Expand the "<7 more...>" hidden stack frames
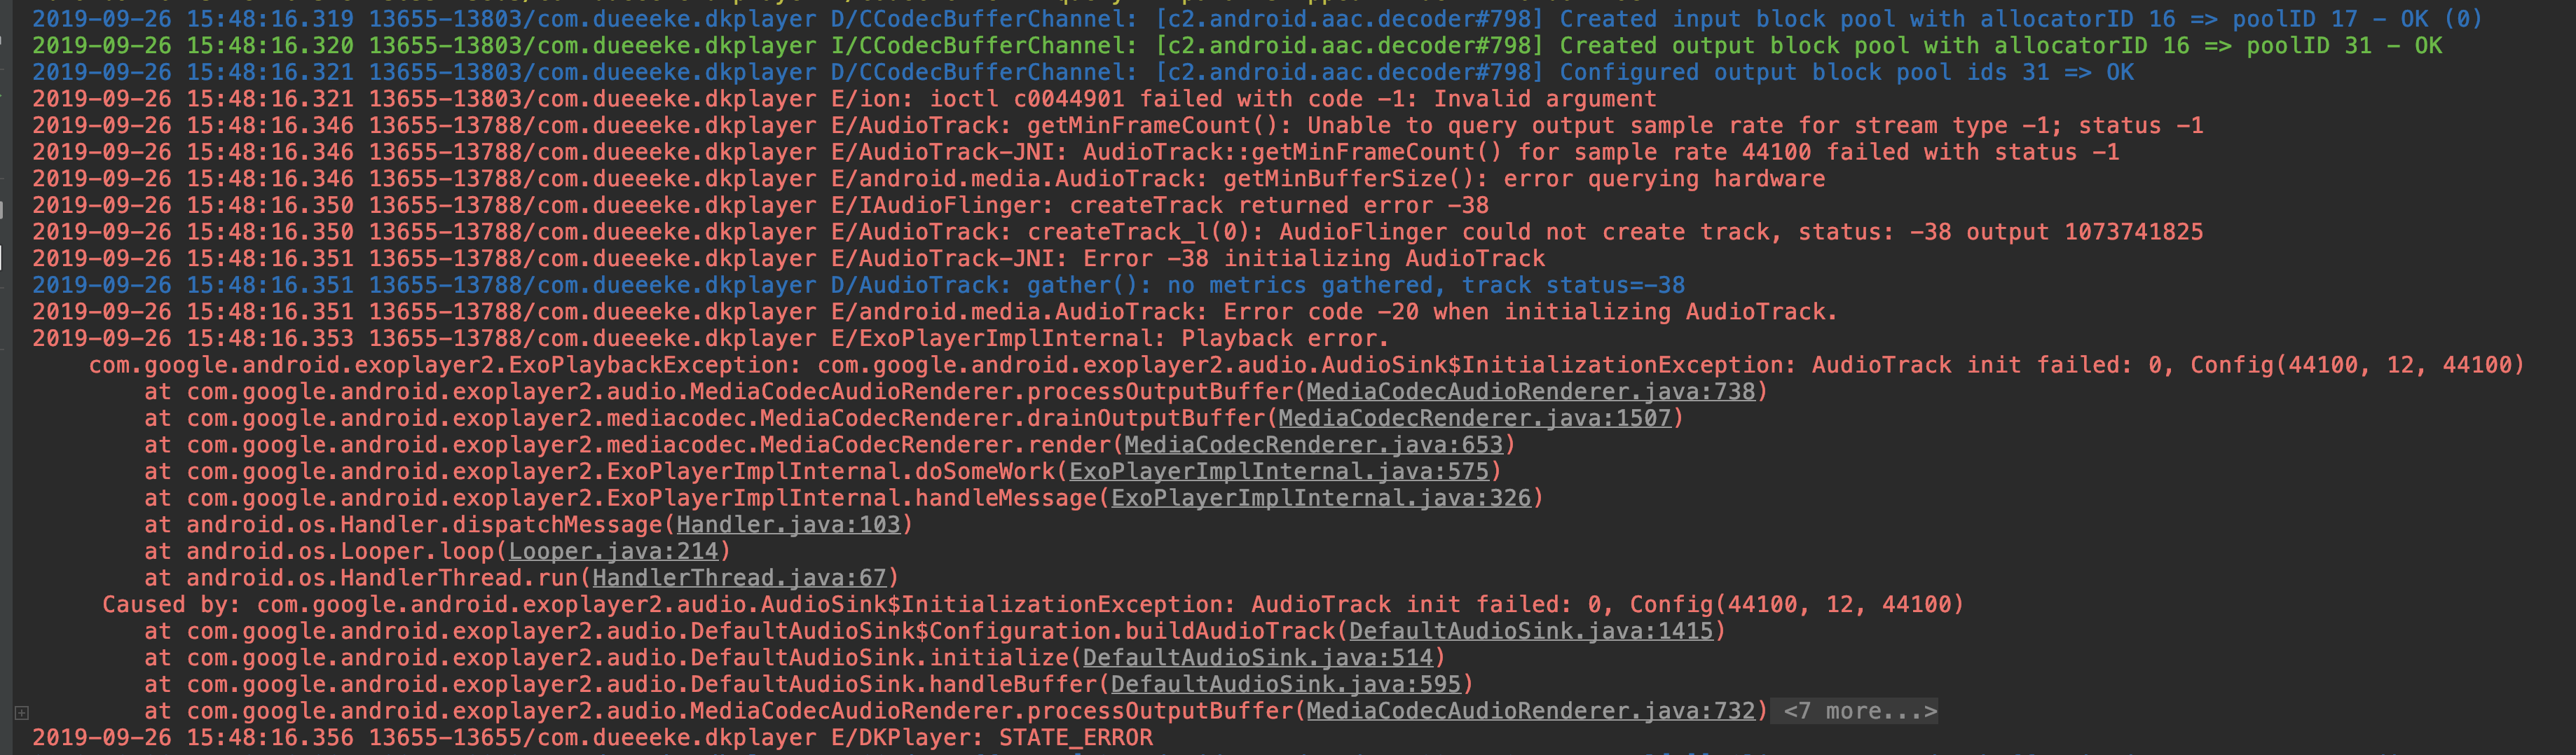 [x=1855, y=710]
